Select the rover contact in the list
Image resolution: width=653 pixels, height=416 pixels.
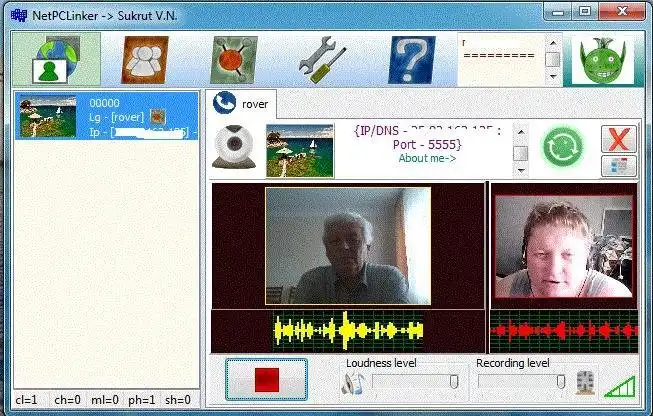point(107,116)
